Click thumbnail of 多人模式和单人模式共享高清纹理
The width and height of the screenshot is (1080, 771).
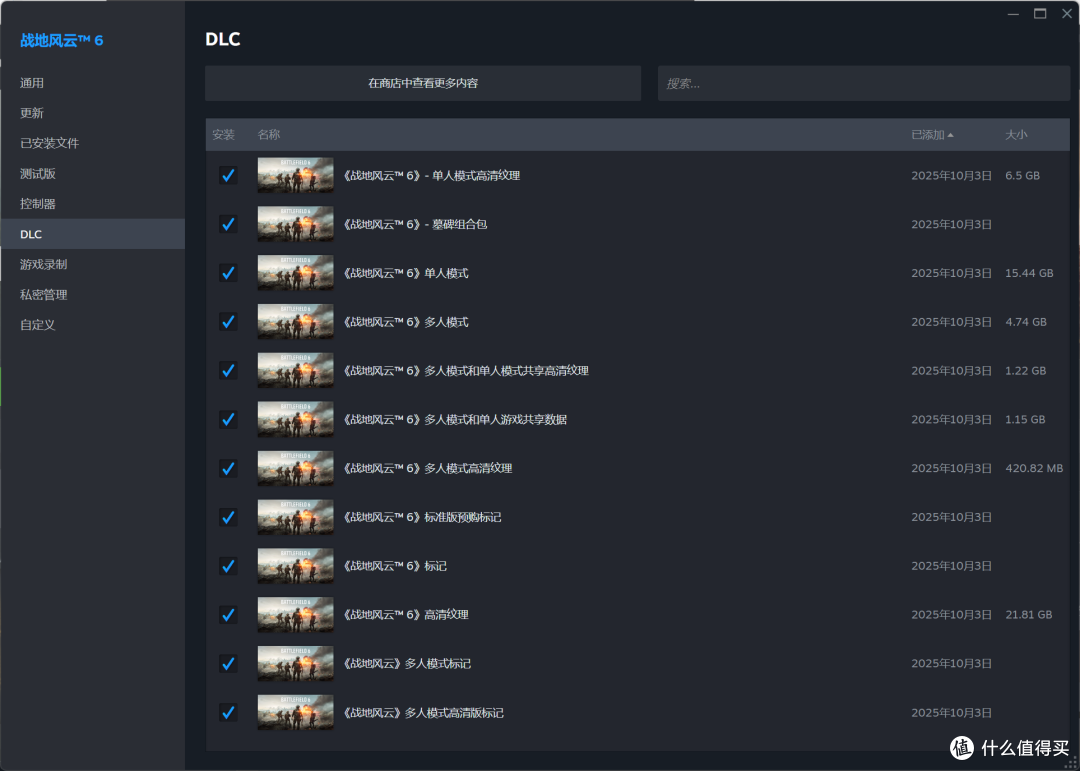pyautogui.click(x=295, y=371)
